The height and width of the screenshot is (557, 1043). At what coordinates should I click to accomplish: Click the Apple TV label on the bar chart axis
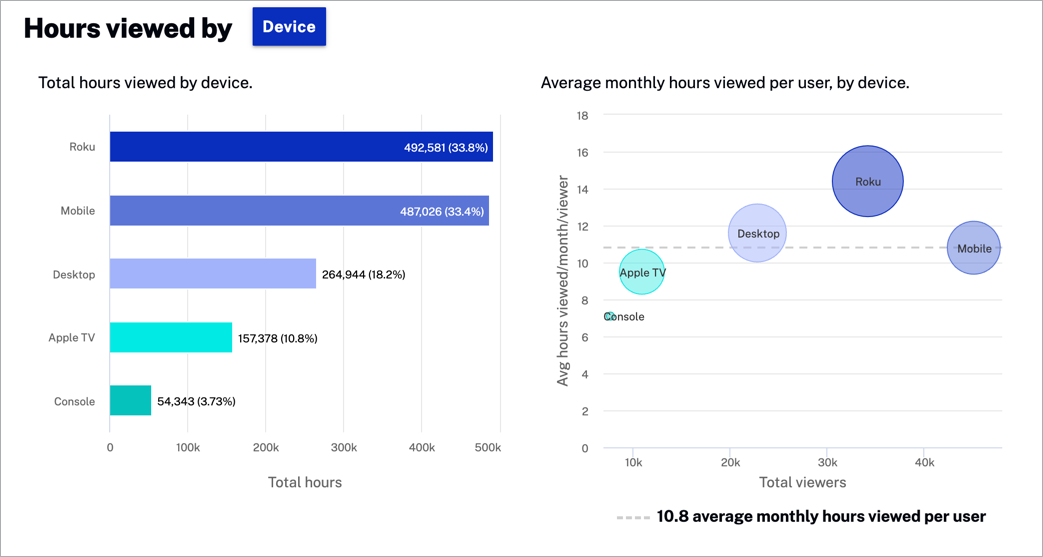click(x=72, y=338)
